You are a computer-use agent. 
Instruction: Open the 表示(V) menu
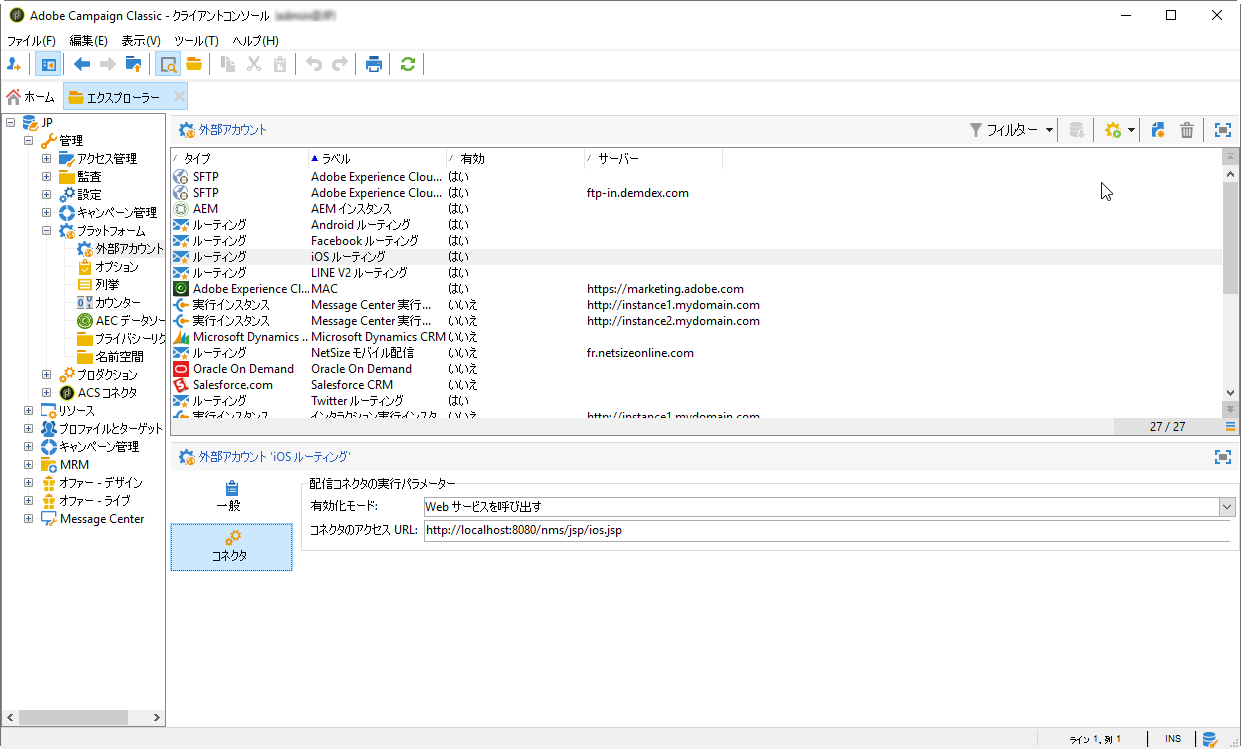tap(141, 41)
